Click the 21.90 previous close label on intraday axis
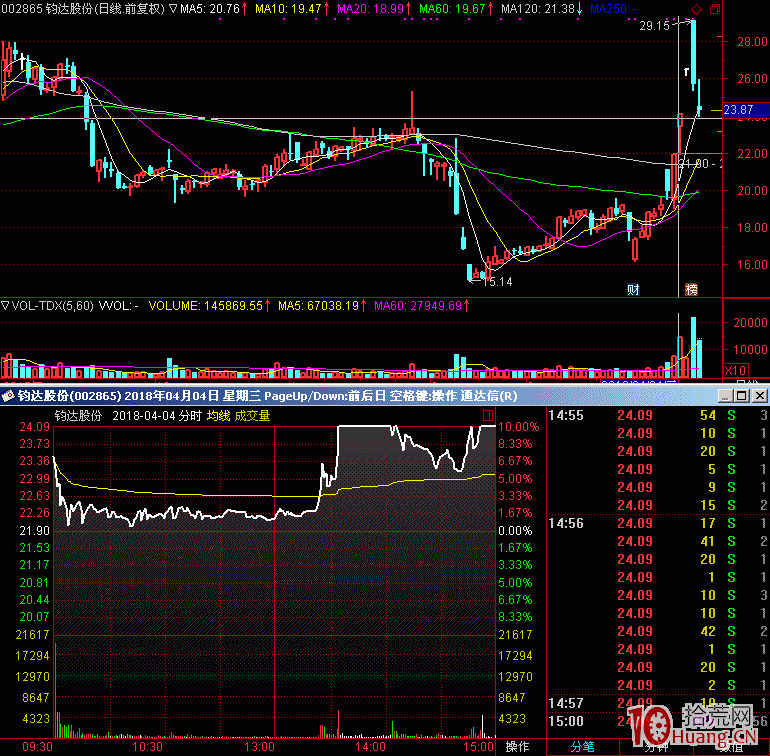 click(x=34, y=531)
